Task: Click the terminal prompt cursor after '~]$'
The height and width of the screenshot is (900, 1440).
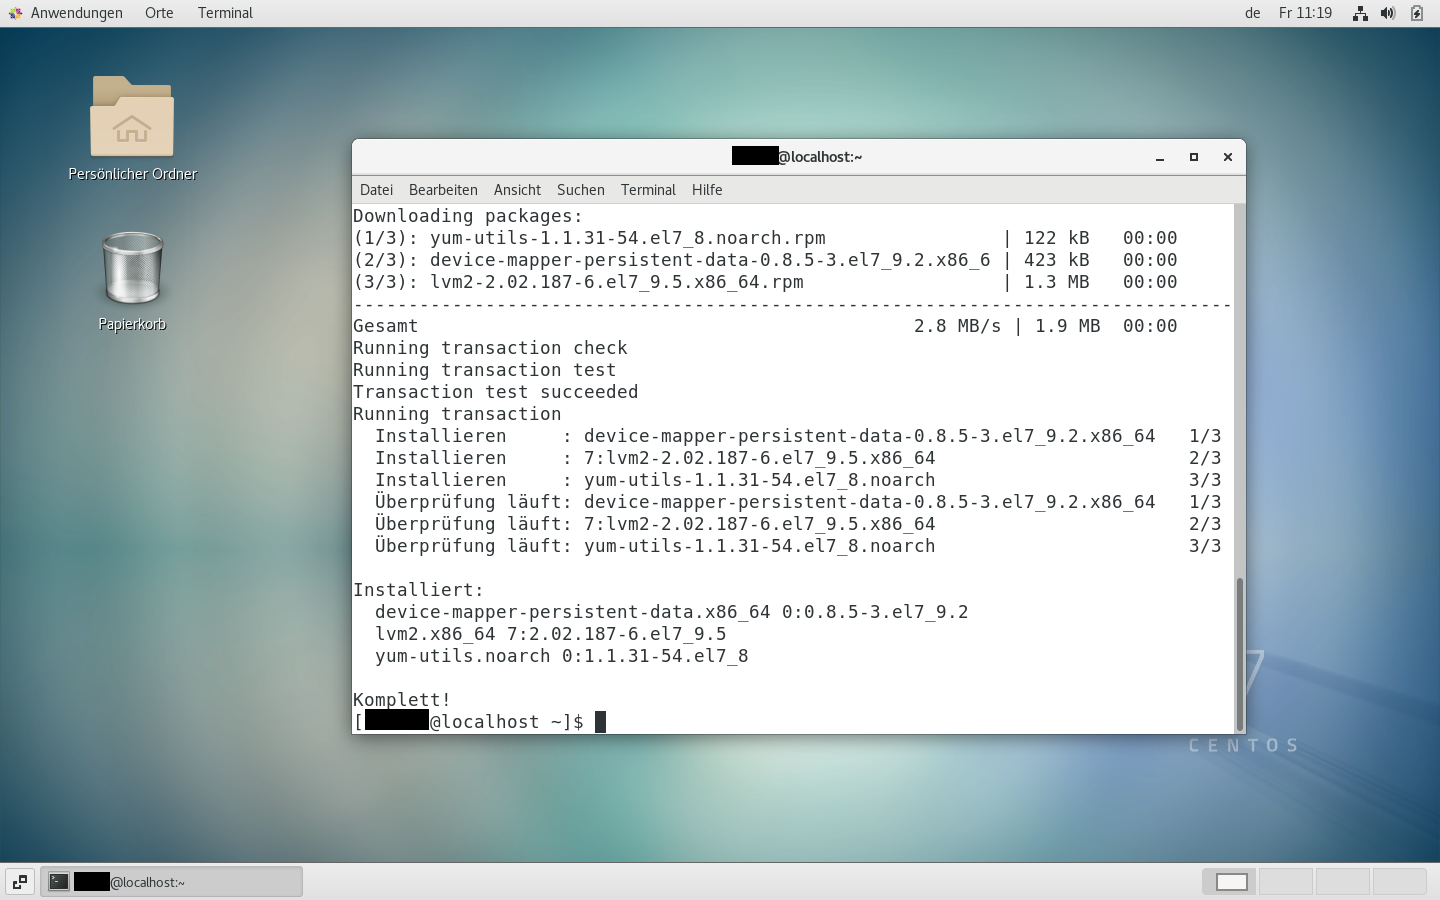Action: pyautogui.click(x=601, y=722)
